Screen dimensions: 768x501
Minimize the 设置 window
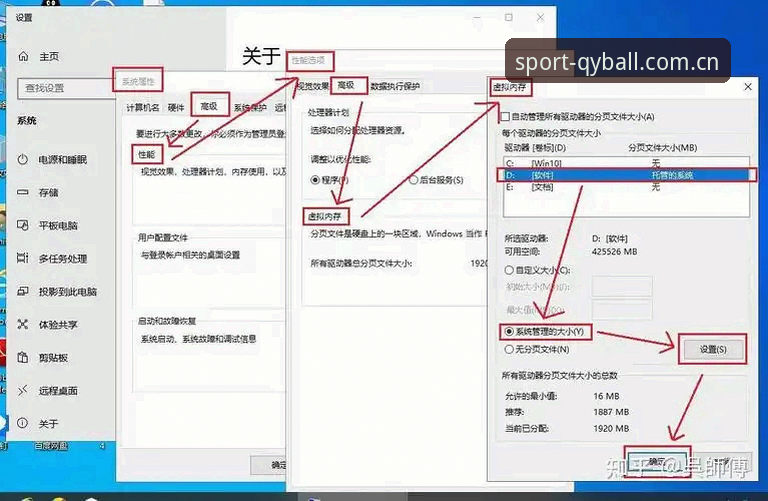(477, 18)
